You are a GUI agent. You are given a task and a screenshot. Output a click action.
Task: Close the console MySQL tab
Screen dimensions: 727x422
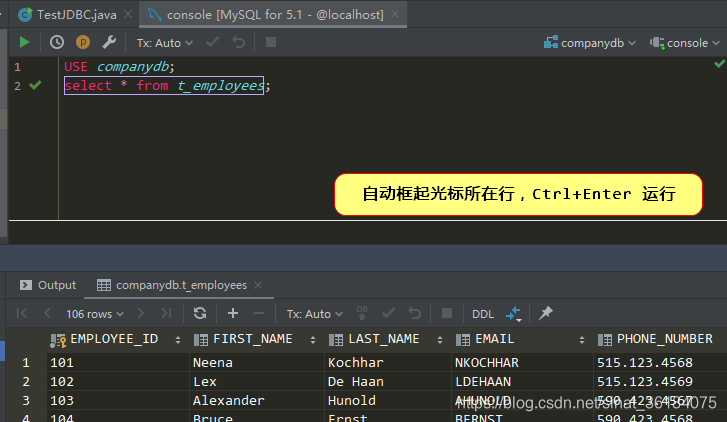pos(395,15)
